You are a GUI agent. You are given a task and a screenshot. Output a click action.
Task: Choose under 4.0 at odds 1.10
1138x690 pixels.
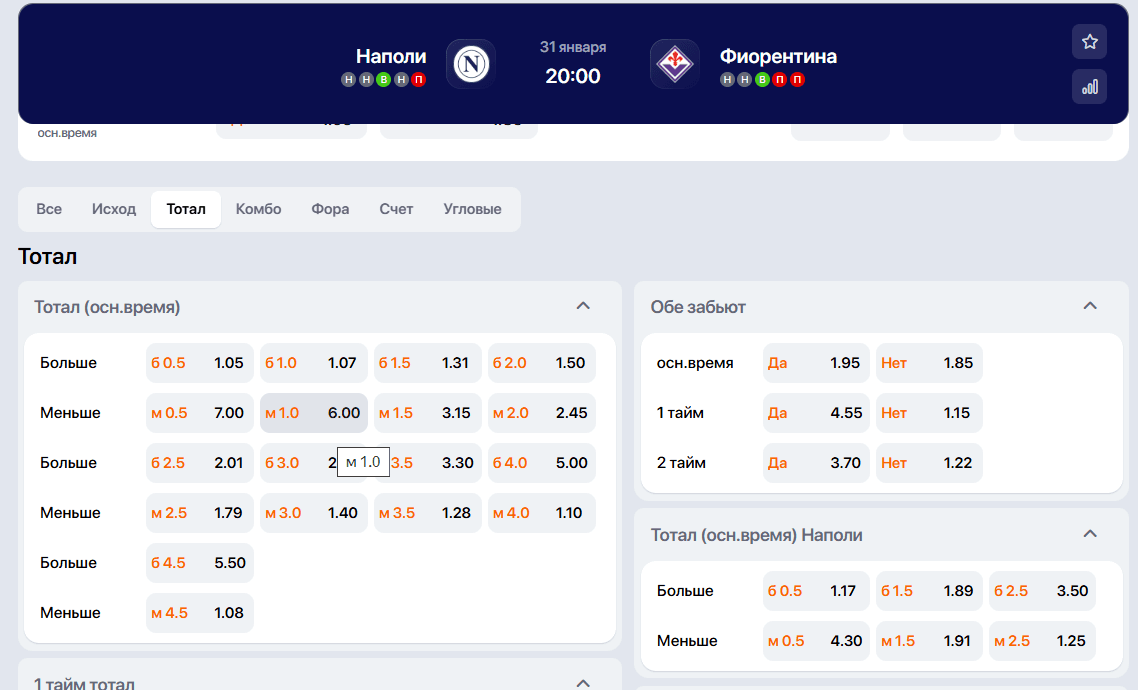pos(541,513)
